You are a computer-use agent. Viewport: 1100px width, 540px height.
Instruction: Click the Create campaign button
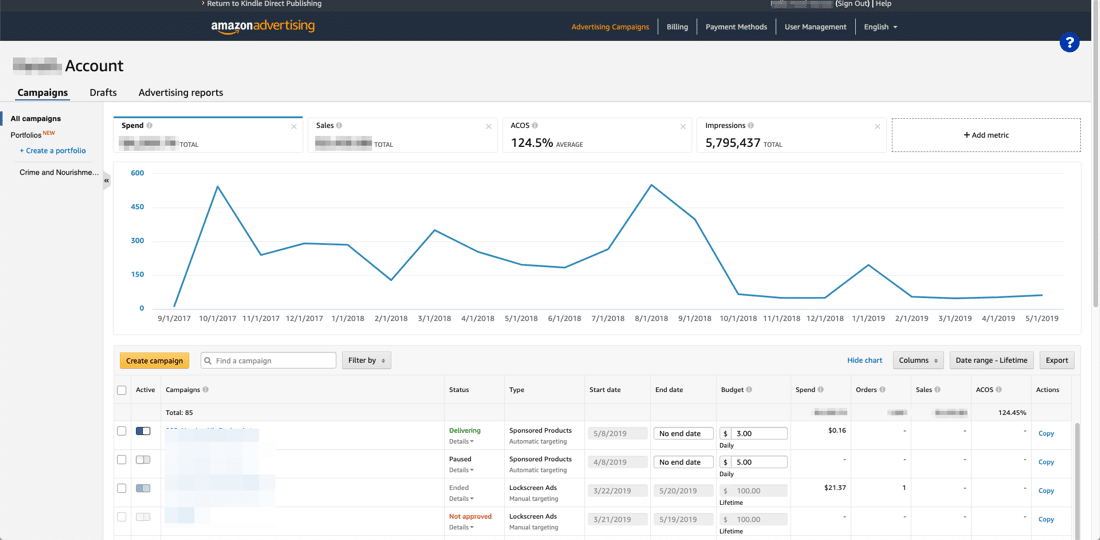[155, 360]
